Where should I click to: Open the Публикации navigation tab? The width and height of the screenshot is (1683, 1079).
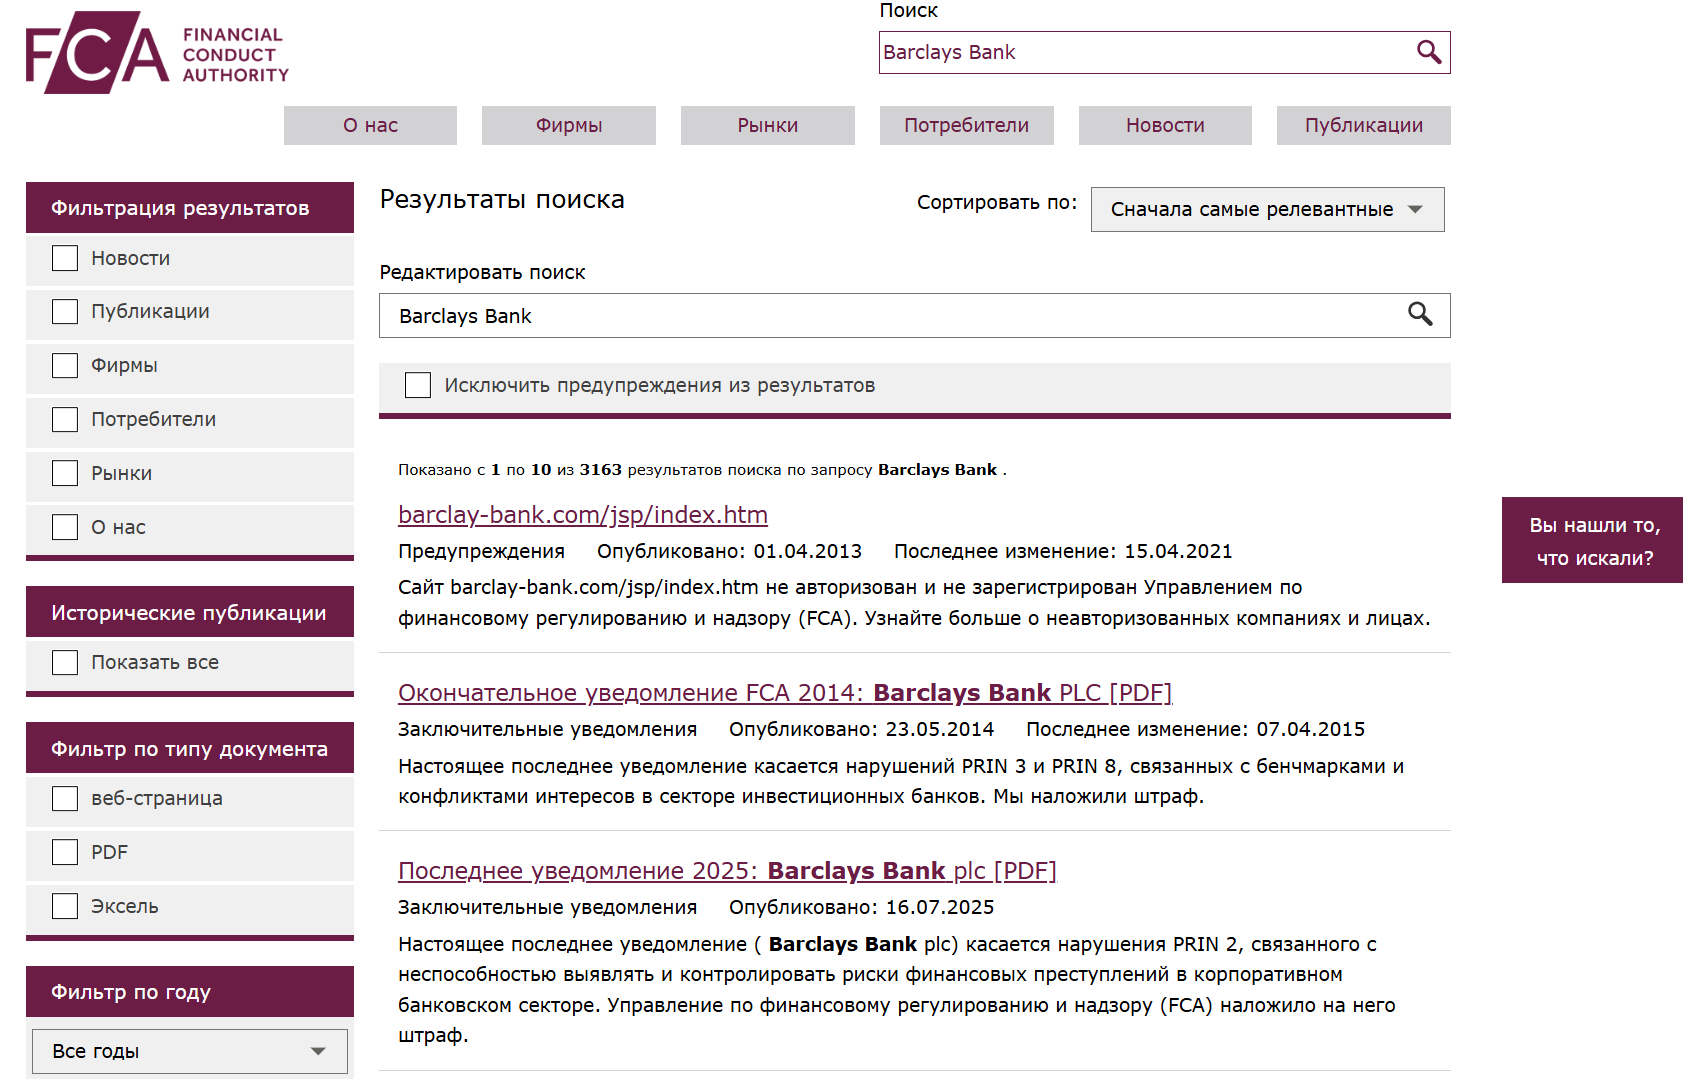(1364, 125)
